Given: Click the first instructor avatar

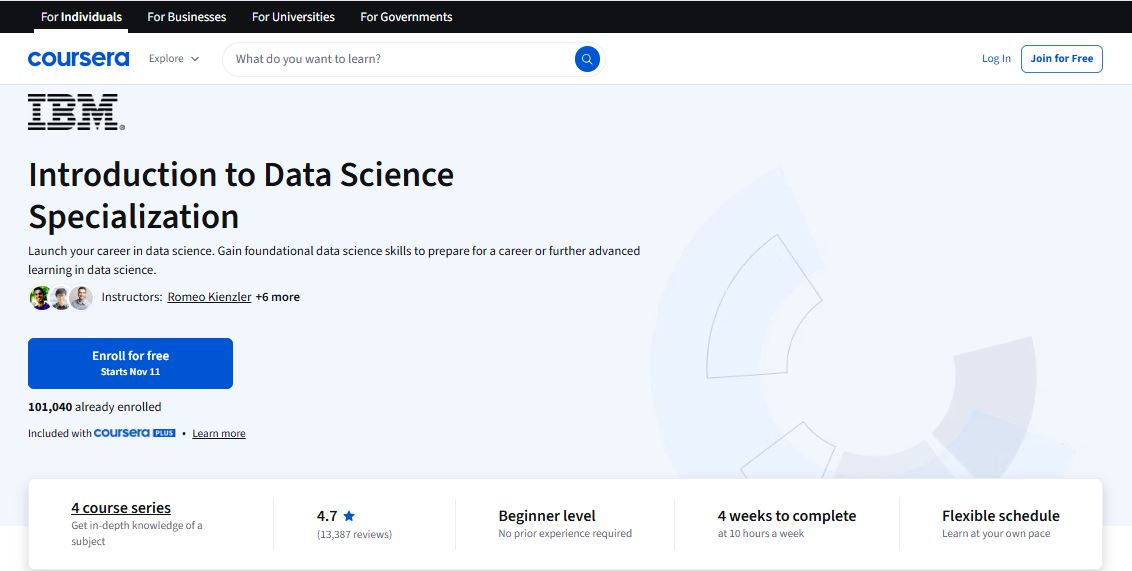Looking at the screenshot, I should 40,297.
